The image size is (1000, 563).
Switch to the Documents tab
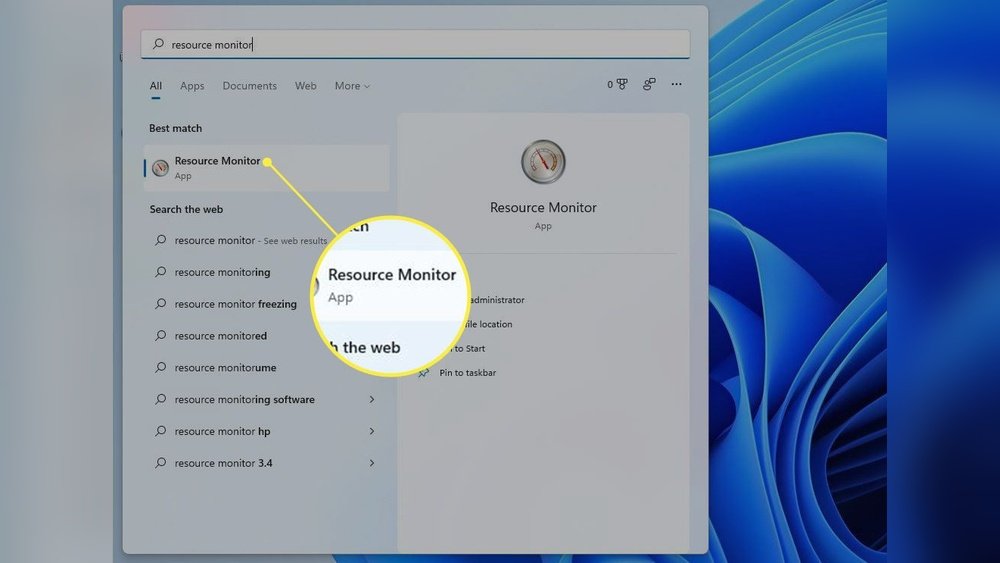coord(249,86)
